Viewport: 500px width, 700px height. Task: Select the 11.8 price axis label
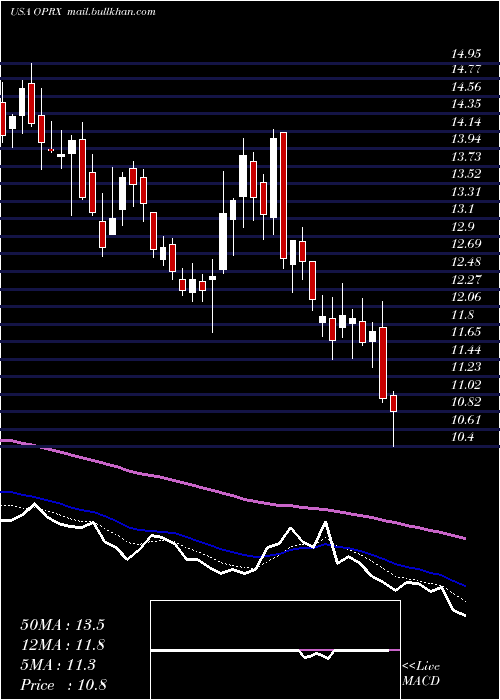point(462,315)
